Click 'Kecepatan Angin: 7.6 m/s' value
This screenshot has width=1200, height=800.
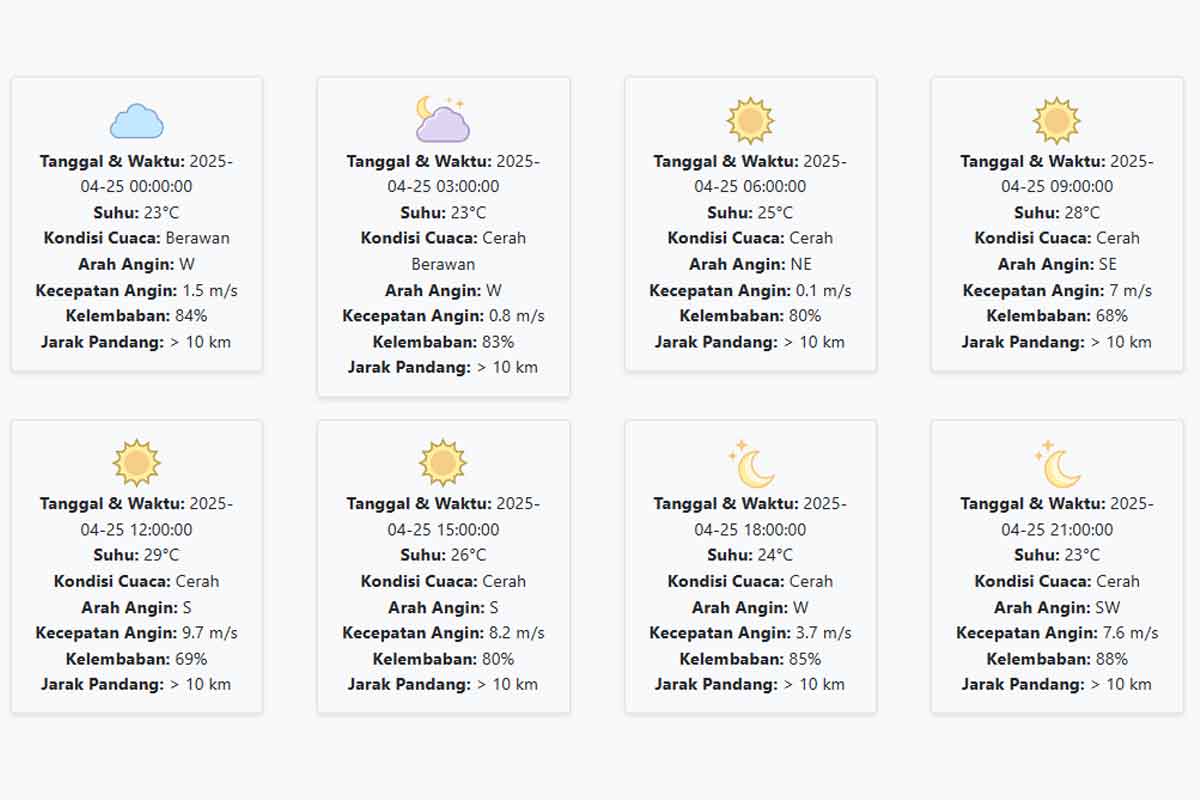pyautogui.click(x=1131, y=633)
